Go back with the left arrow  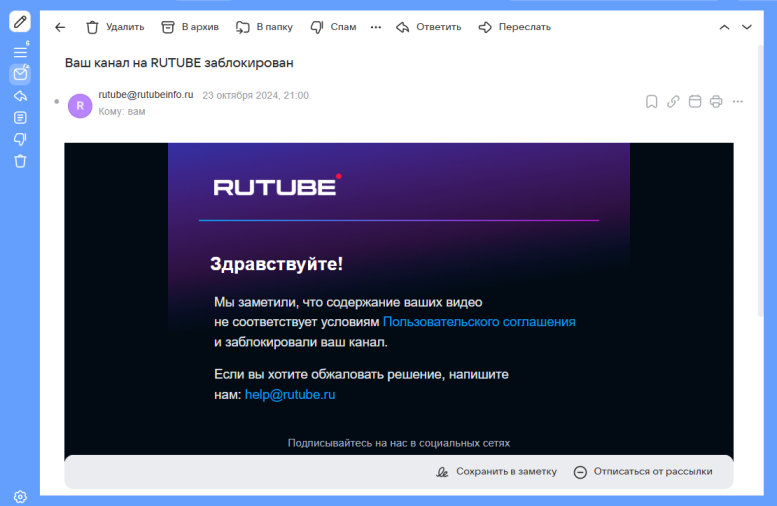tap(60, 27)
